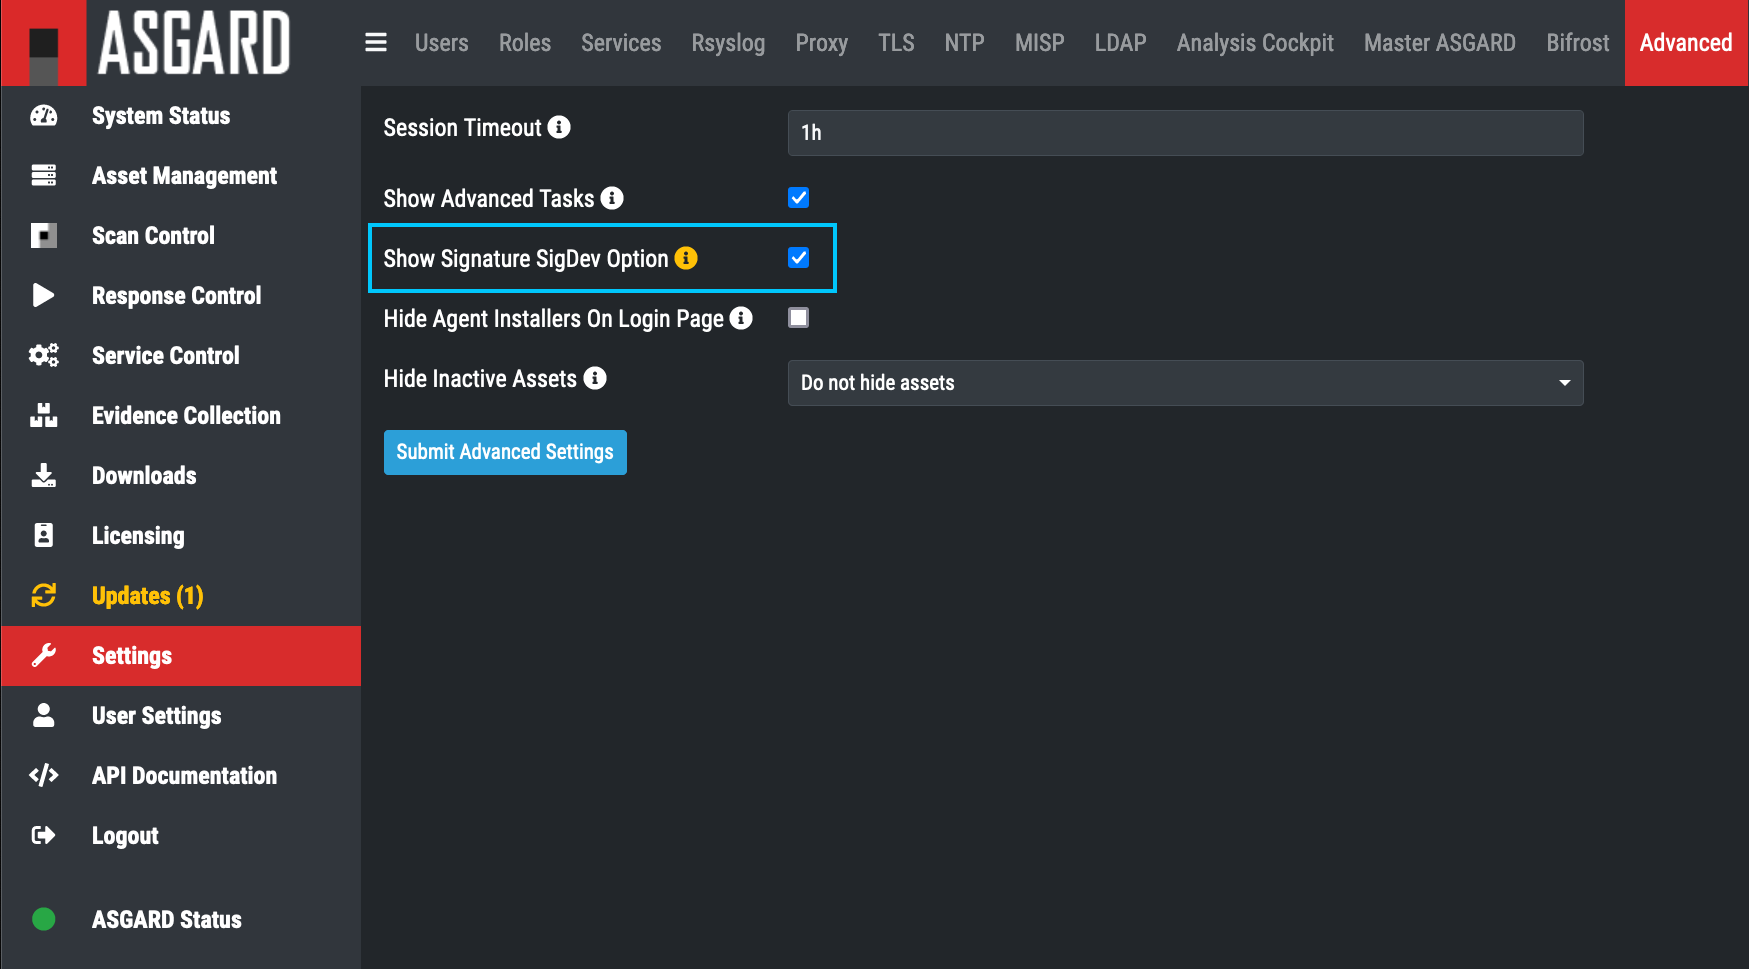Open Asset Management via server icon
Image resolution: width=1749 pixels, height=969 pixels.
(x=44, y=176)
